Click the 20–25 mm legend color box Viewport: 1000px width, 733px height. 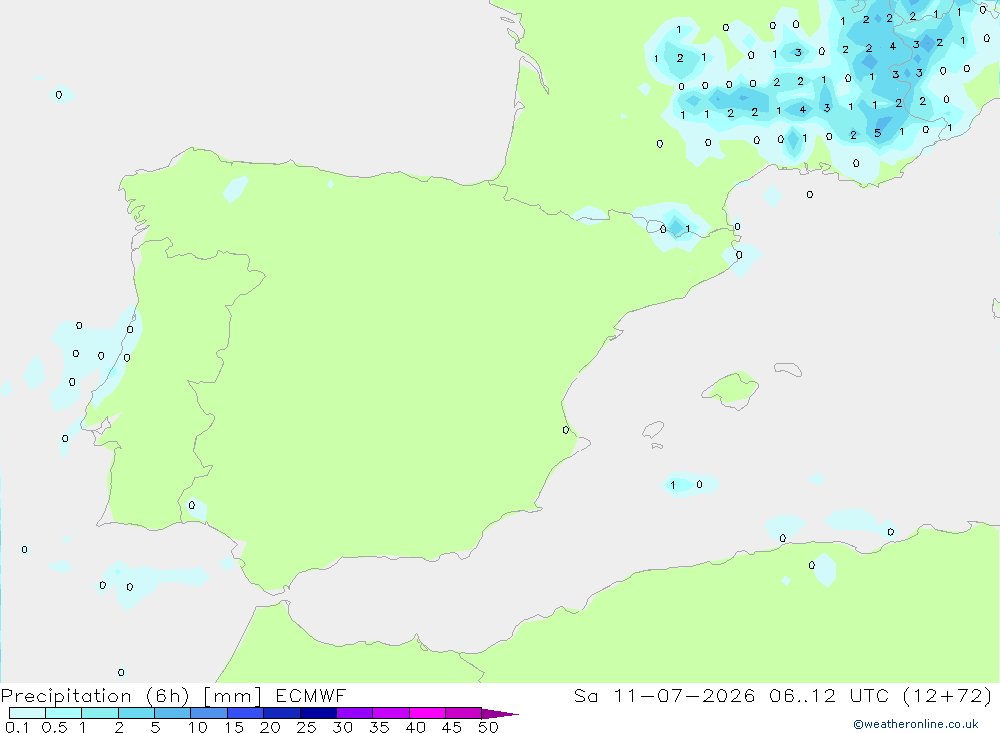[x=281, y=713]
